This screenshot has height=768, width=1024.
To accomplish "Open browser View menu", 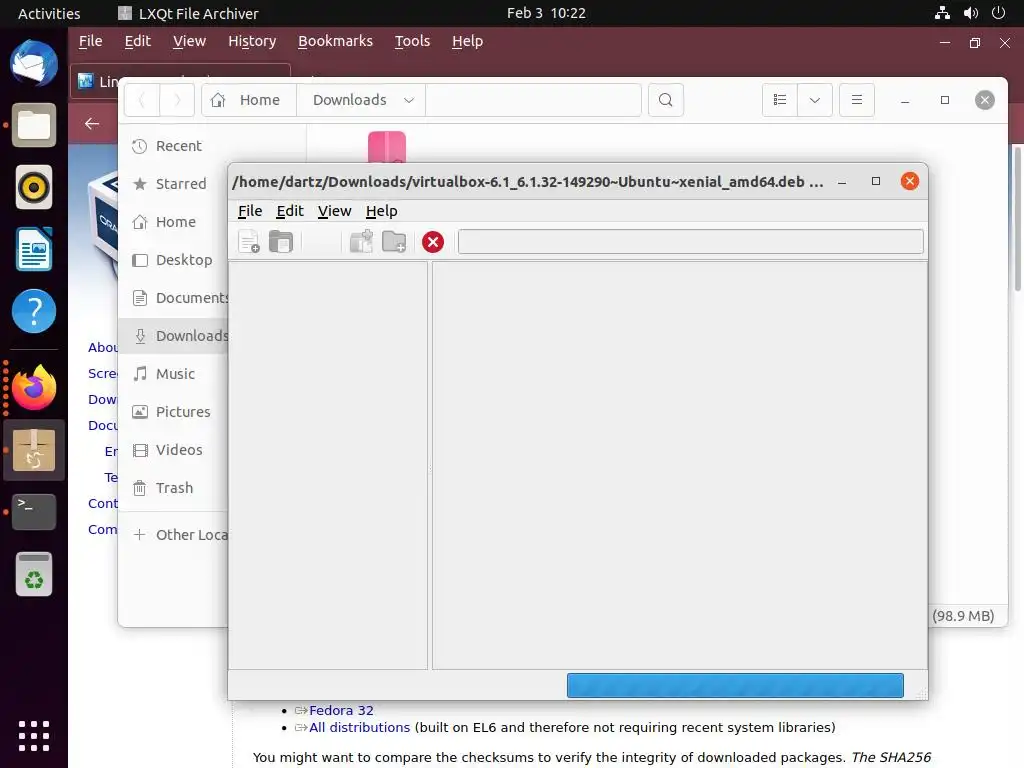I will click(x=189, y=41).
